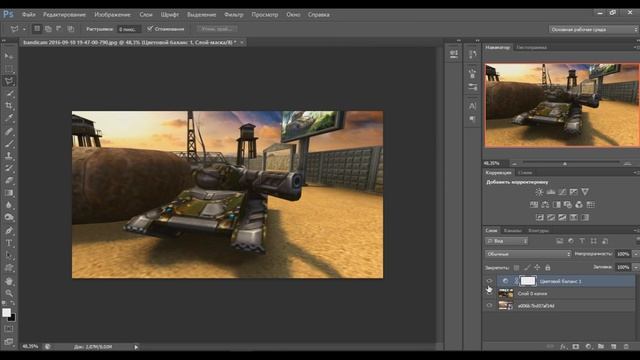
Task: Toggle lock image pixels brush icon
Action: click(x=527, y=268)
